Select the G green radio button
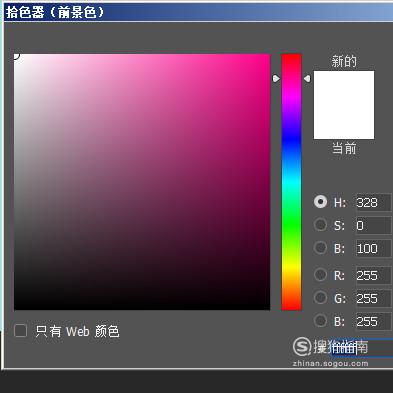The image size is (393, 393). pos(320,298)
